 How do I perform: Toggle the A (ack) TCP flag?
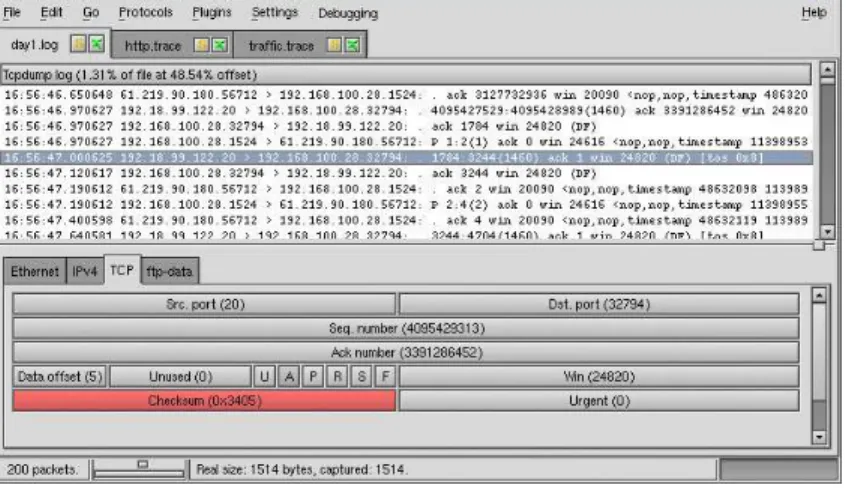click(x=289, y=377)
